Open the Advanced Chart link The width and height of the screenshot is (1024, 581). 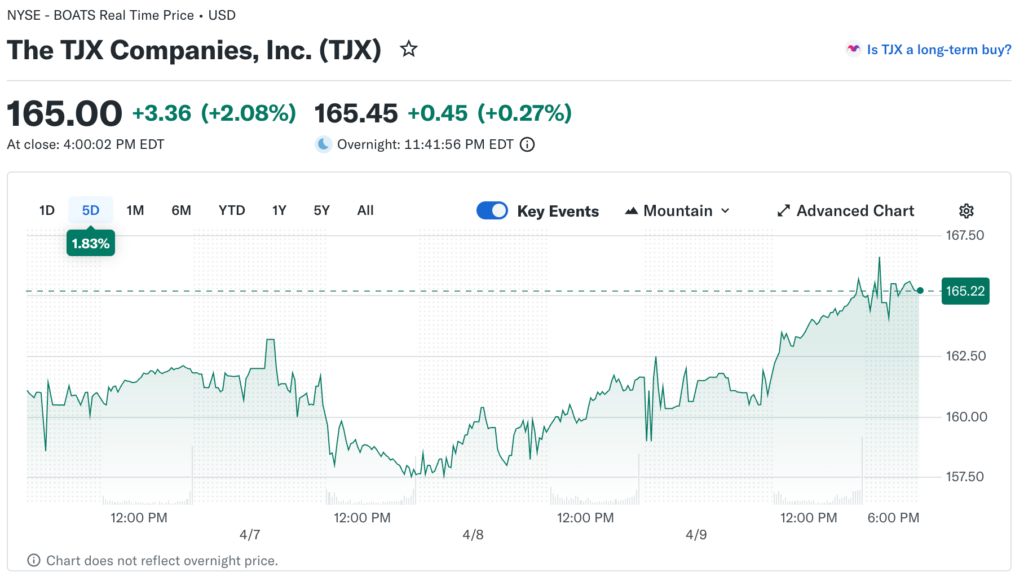(x=855, y=211)
